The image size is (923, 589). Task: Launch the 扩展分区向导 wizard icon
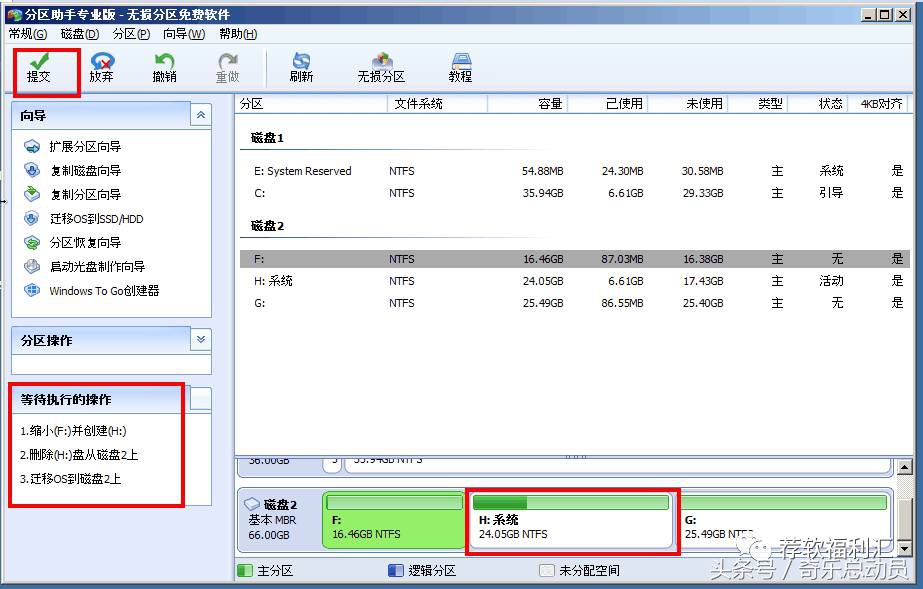(x=85, y=146)
